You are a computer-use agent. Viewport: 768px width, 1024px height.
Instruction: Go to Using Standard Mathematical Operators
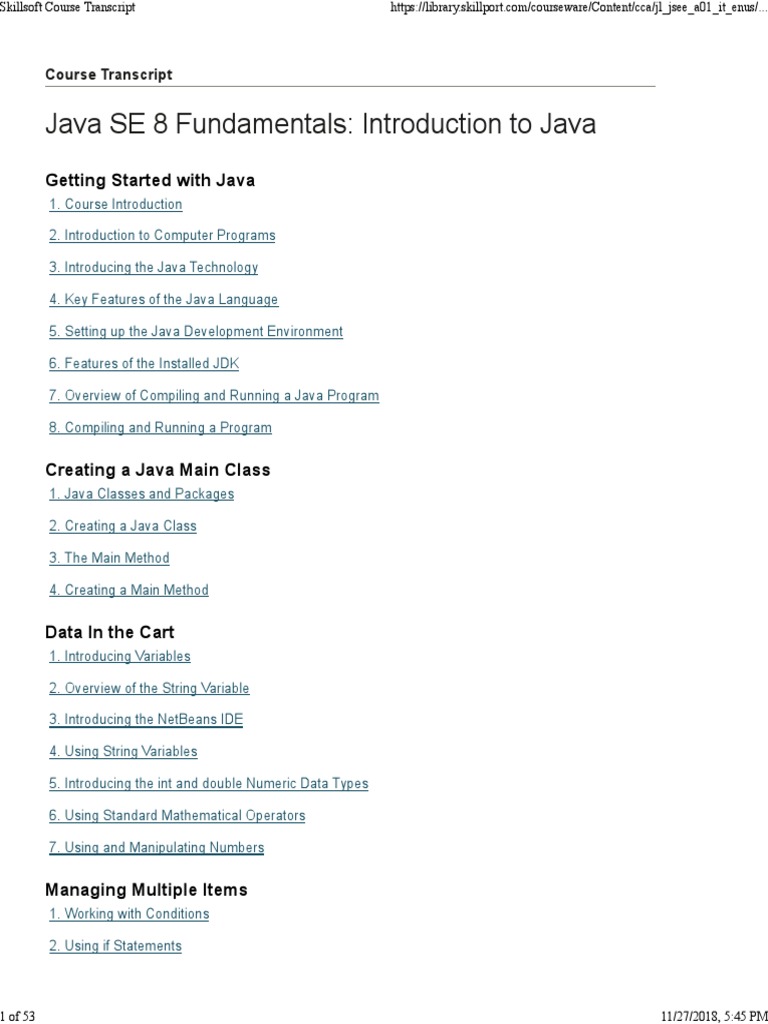[x=177, y=815]
